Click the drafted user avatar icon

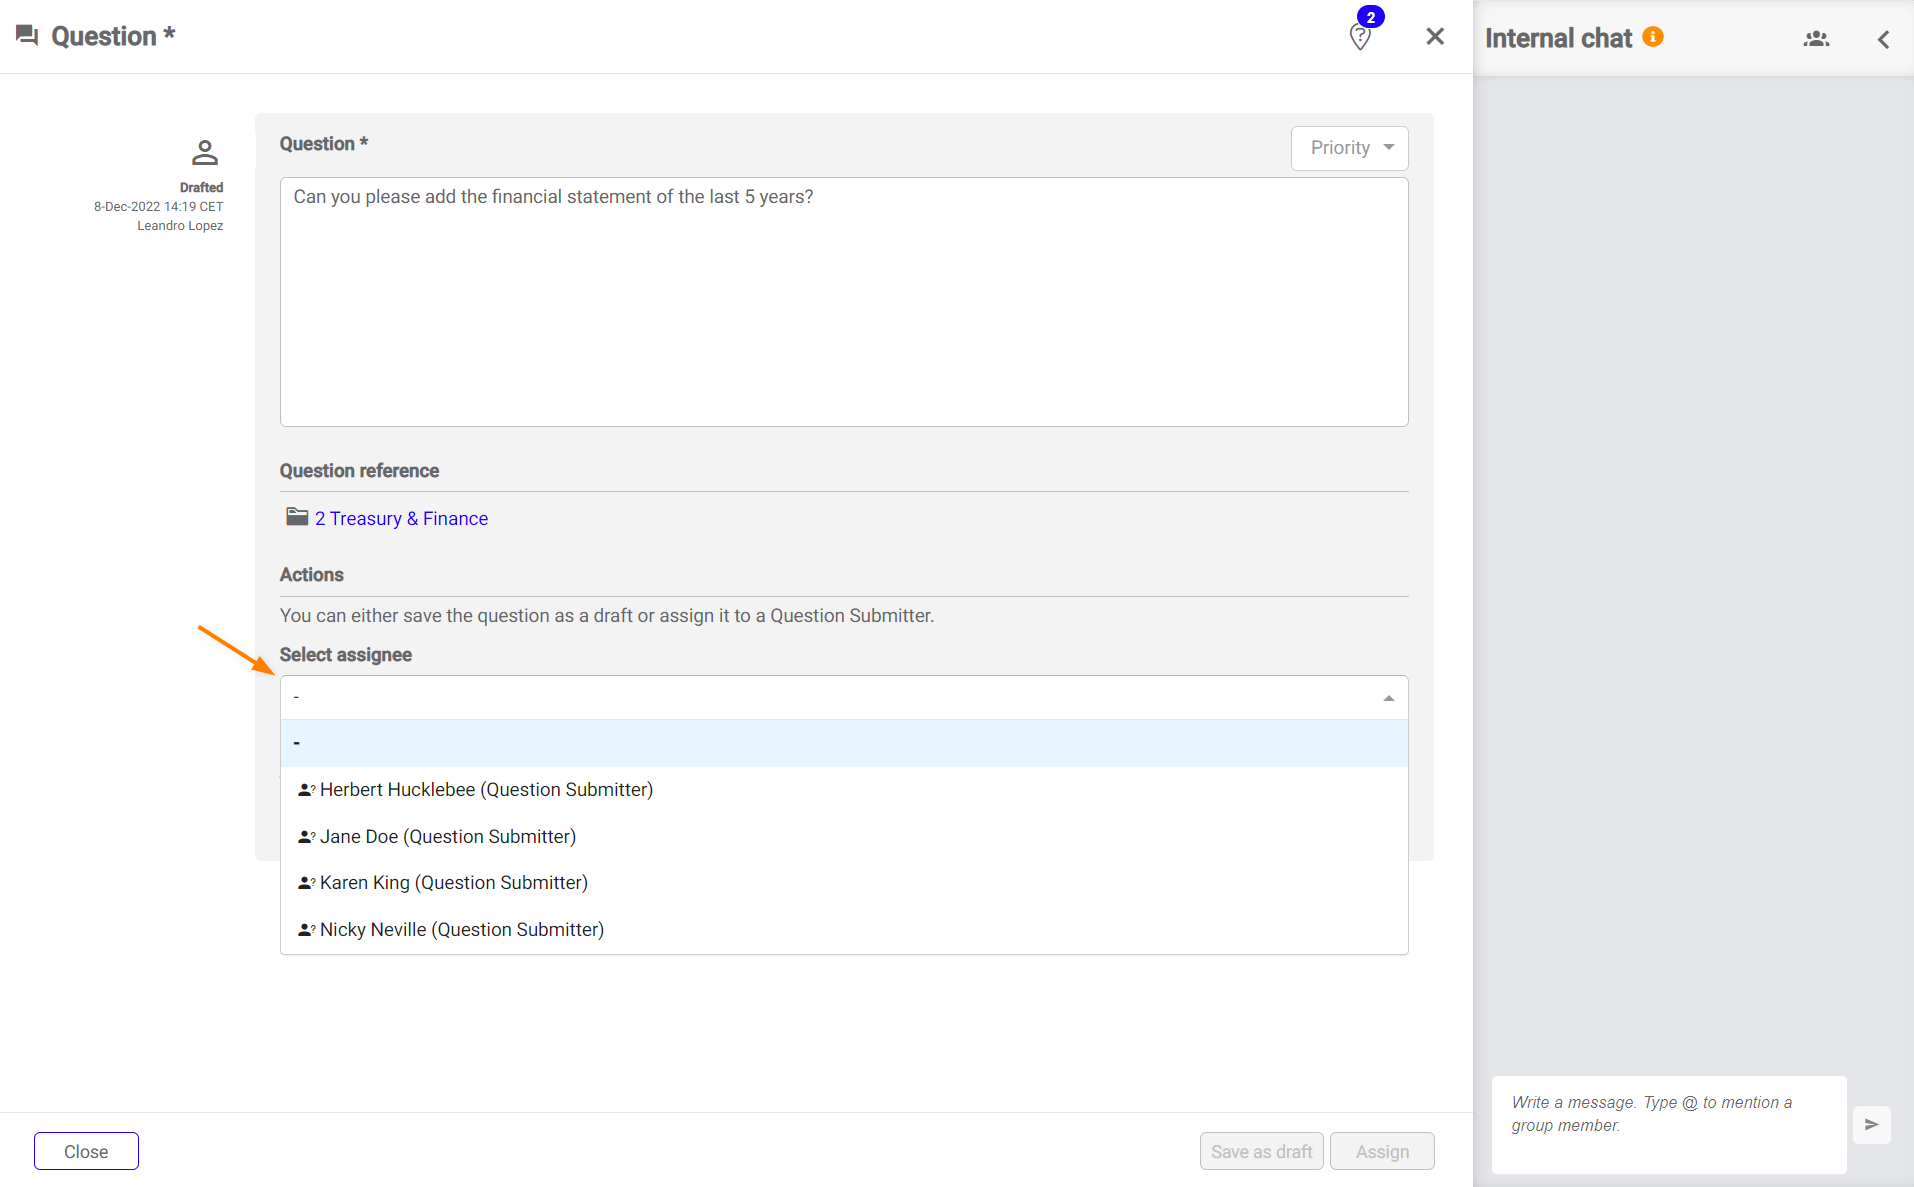(204, 153)
